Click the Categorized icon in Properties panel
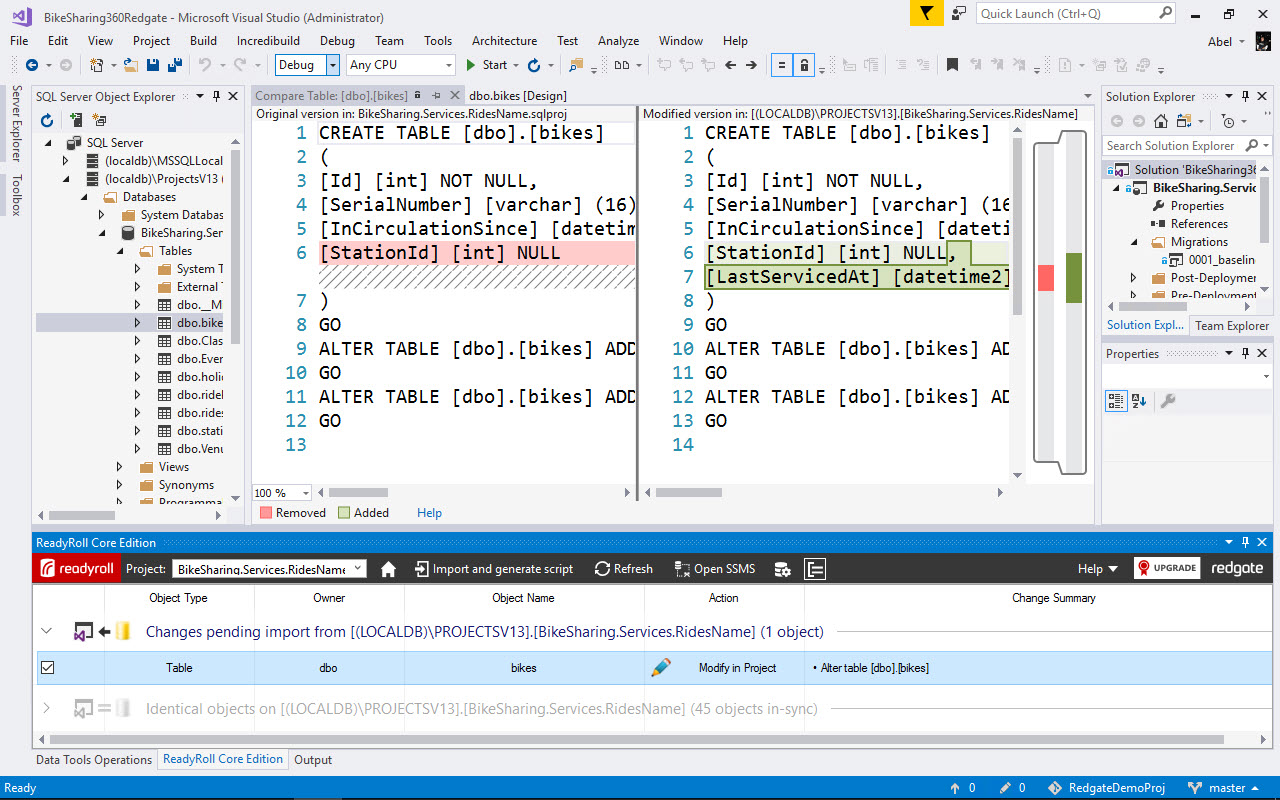Image resolution: width=1280 pixels, height=800 pixels. pyautogui.click(x=1116, y=401)
